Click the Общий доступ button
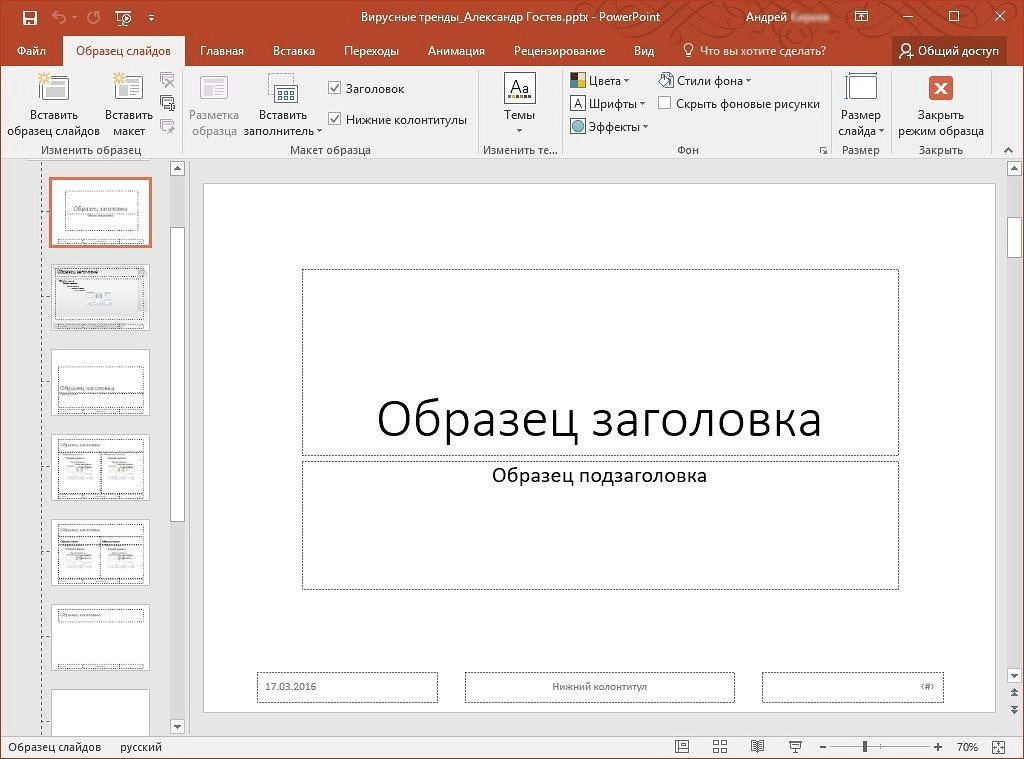The width and height of the screenshot is (1024, 759). 949,50
